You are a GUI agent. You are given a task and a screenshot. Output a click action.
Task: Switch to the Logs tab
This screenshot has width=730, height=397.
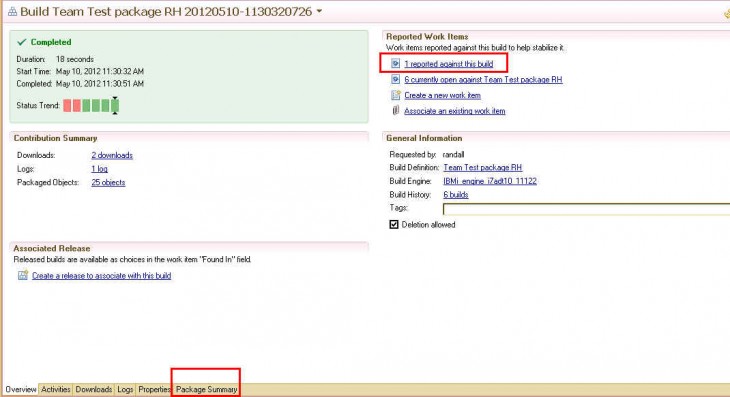(125, 390)
